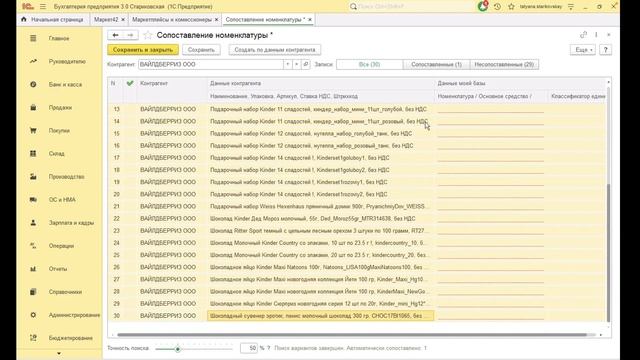Switch to Маркет42 tab
This screenshot has height=360, width=640.
coord(106,19)
